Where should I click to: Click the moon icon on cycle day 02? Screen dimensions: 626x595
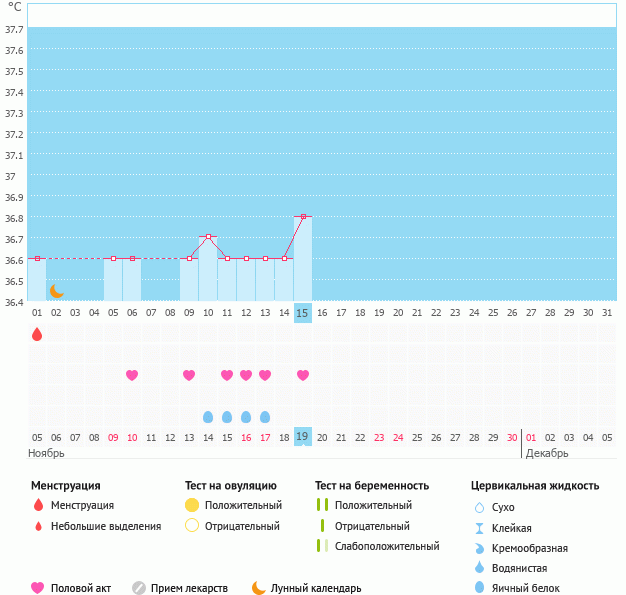coord(57,290)
